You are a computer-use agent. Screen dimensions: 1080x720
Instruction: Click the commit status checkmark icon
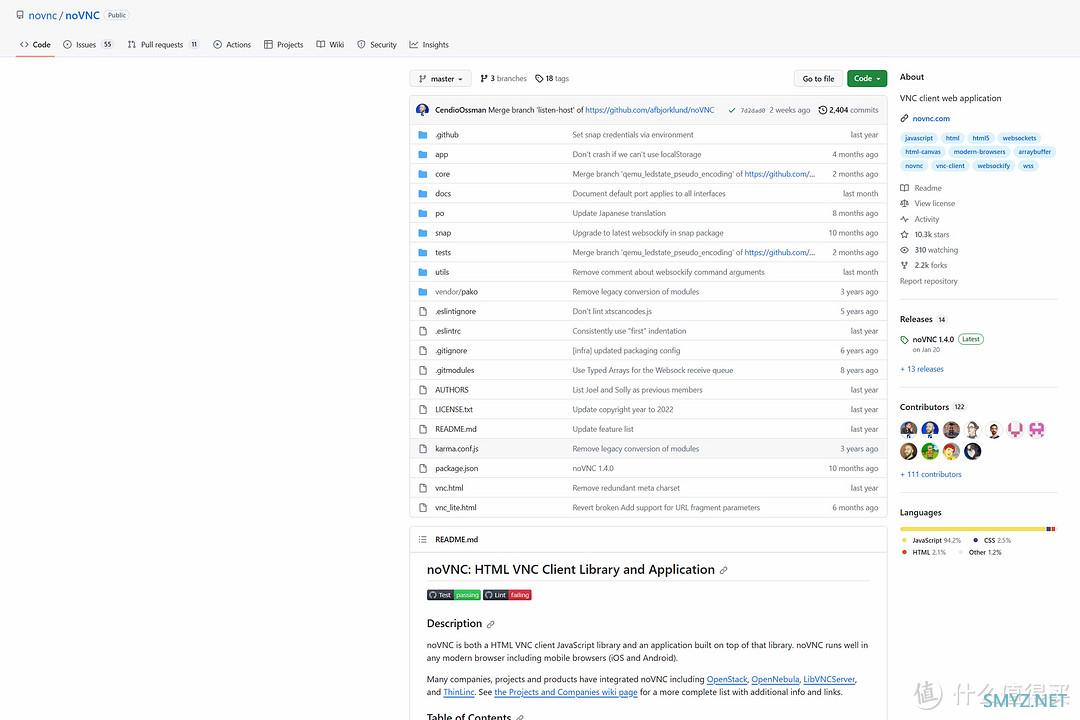pos(731,110)
